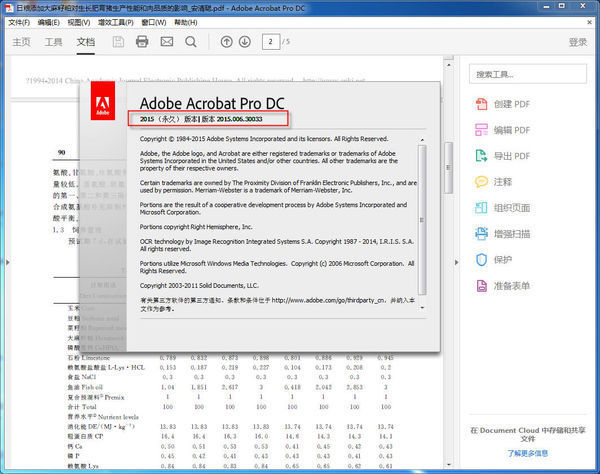Open the 编辑(E) menu

coord(49,23)
